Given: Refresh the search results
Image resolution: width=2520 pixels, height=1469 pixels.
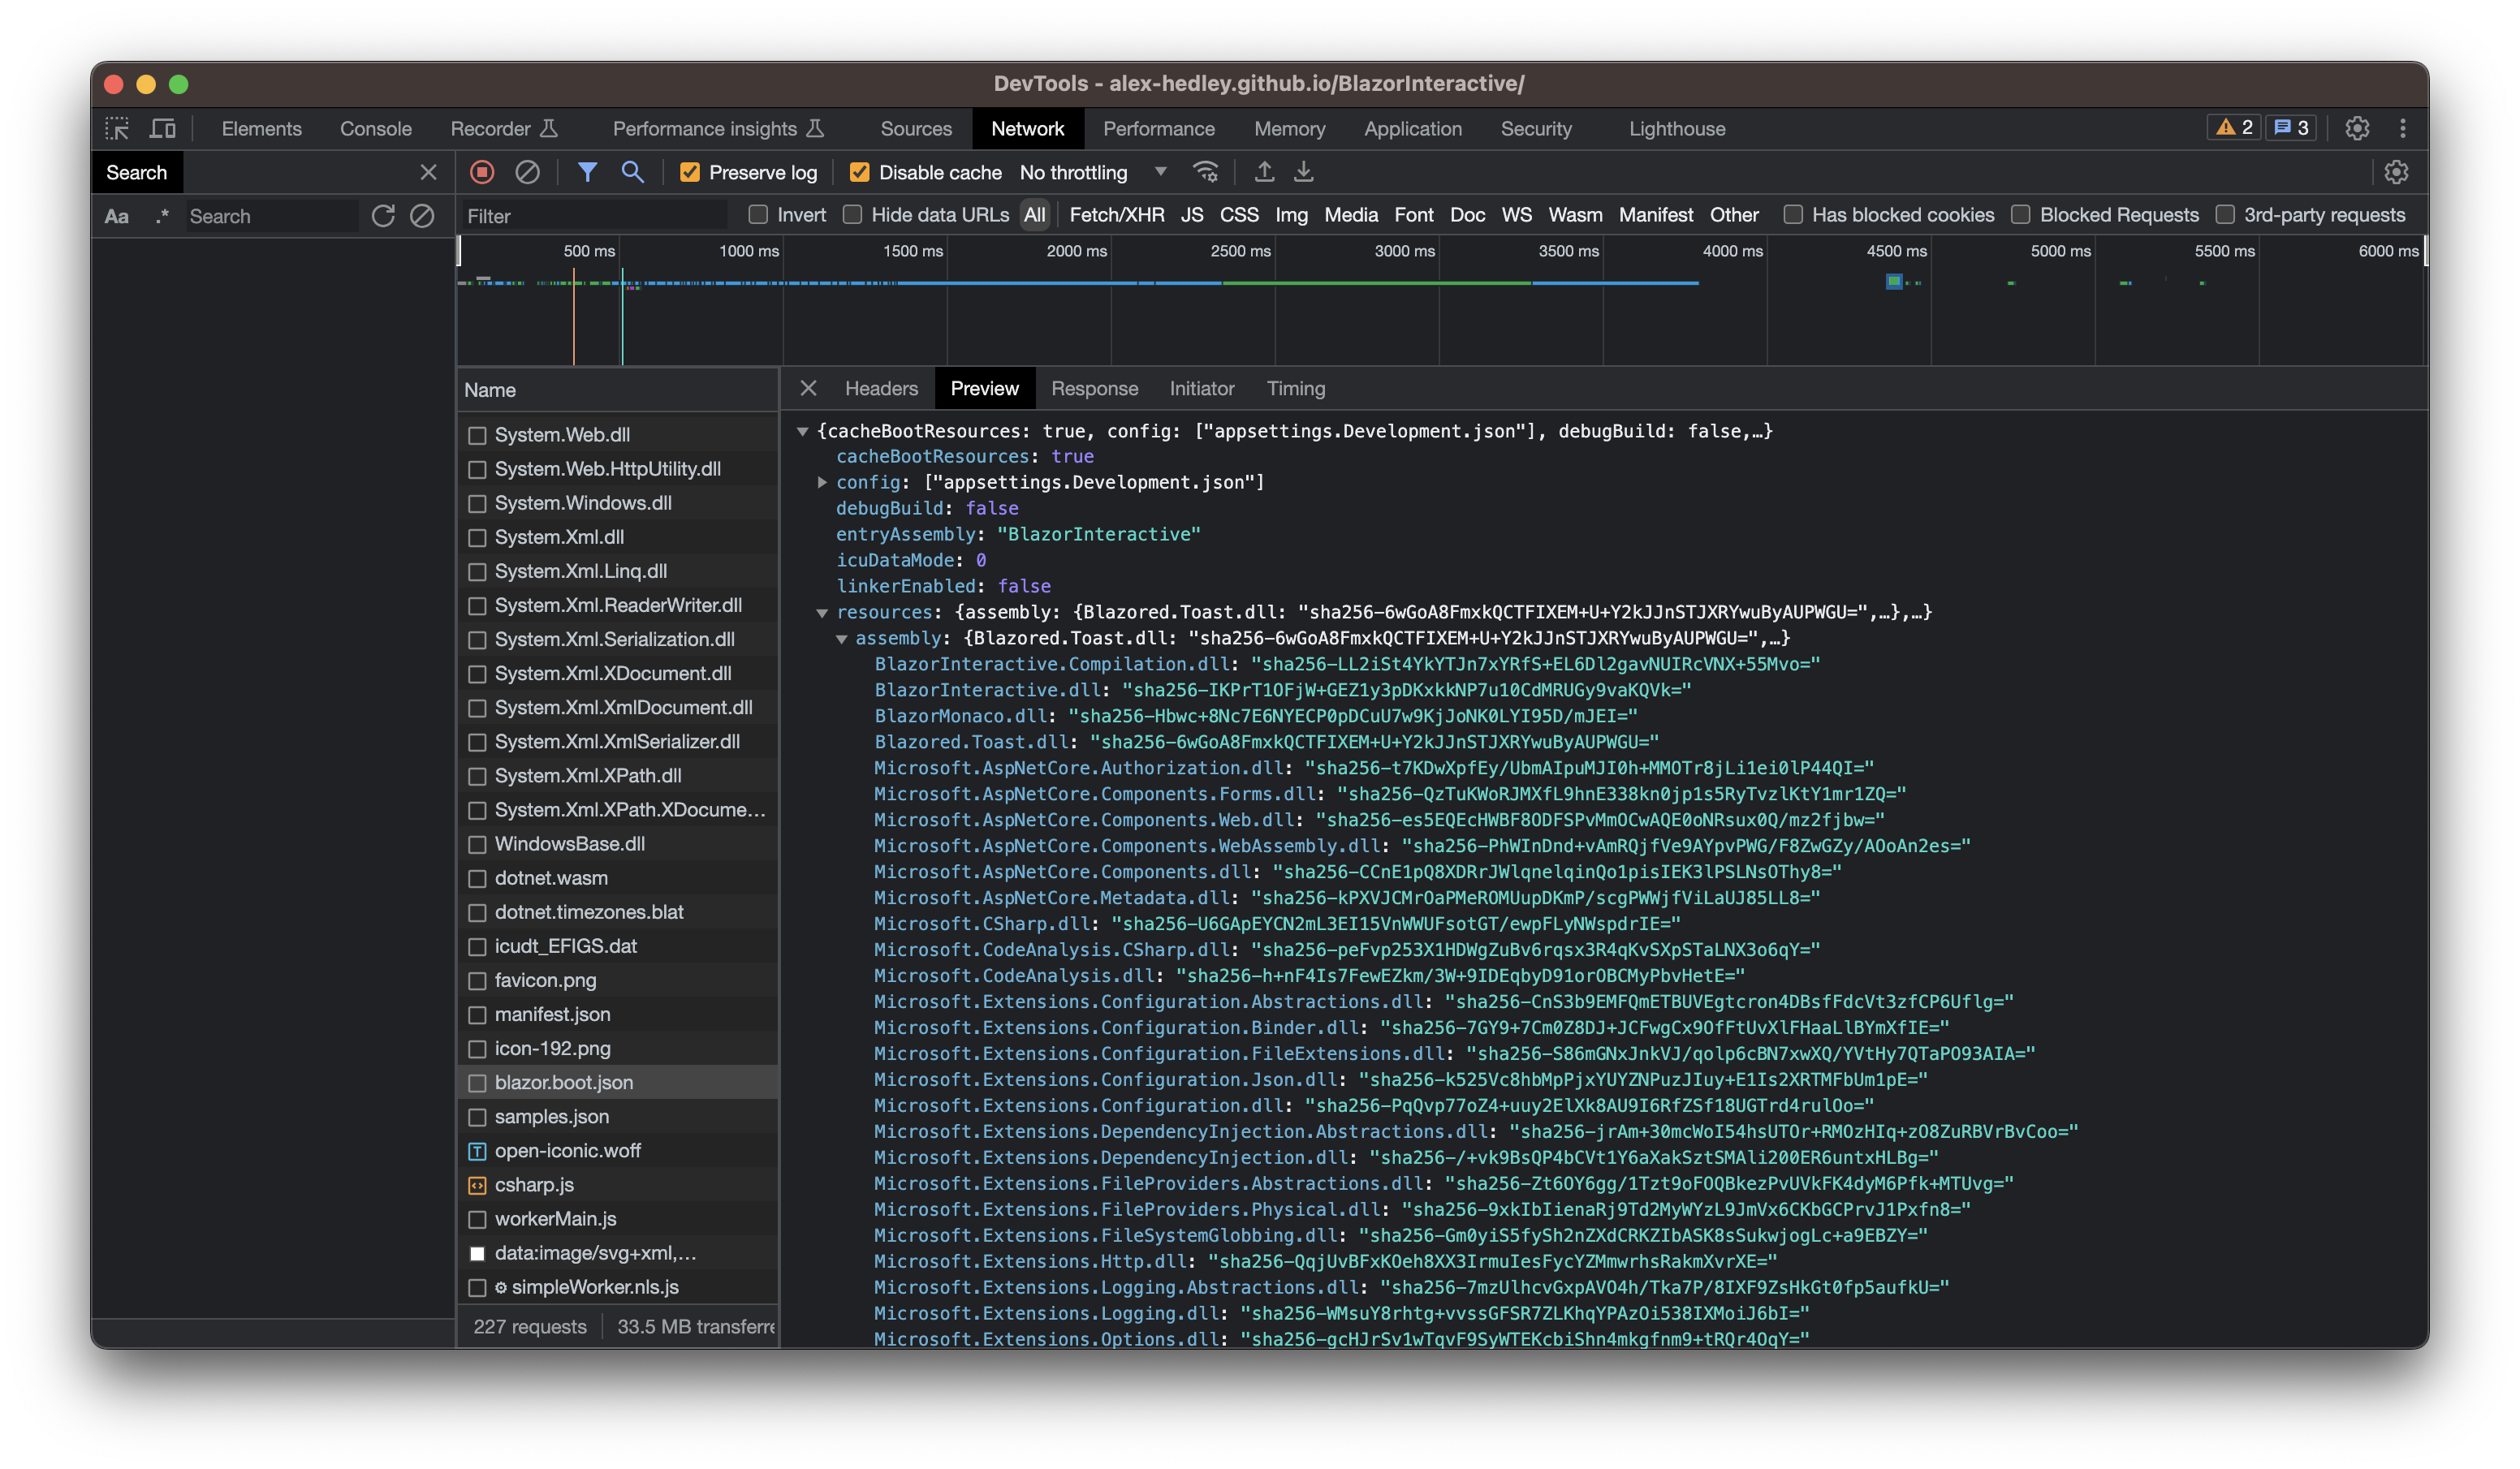Looking at the screenshot, I should 383,216.
